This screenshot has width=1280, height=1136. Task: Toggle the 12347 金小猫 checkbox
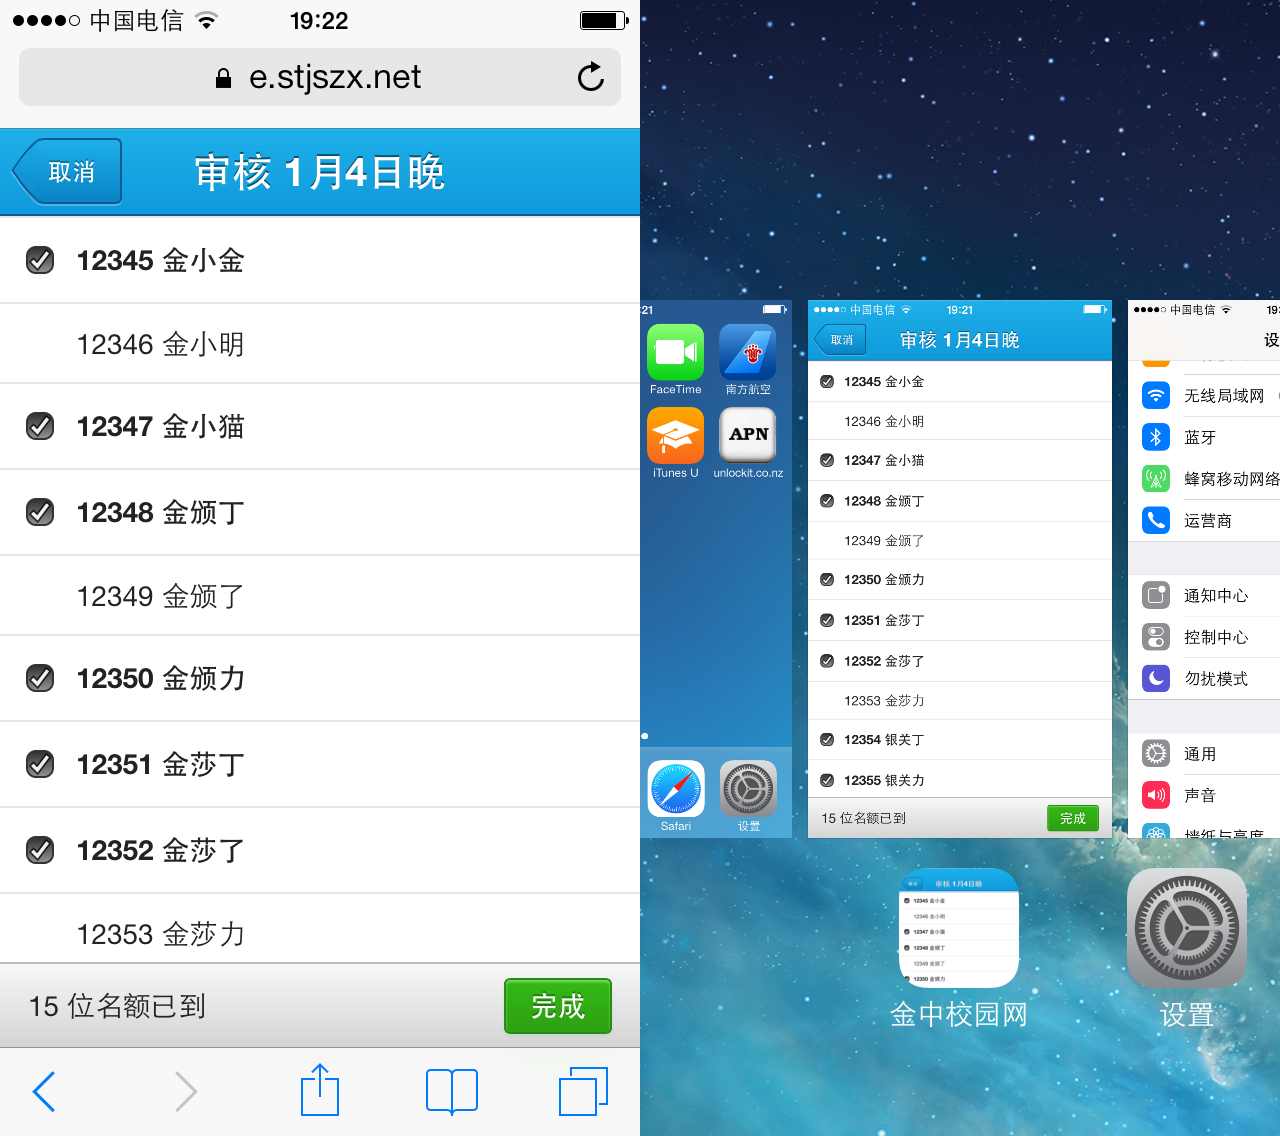(40, 427)
